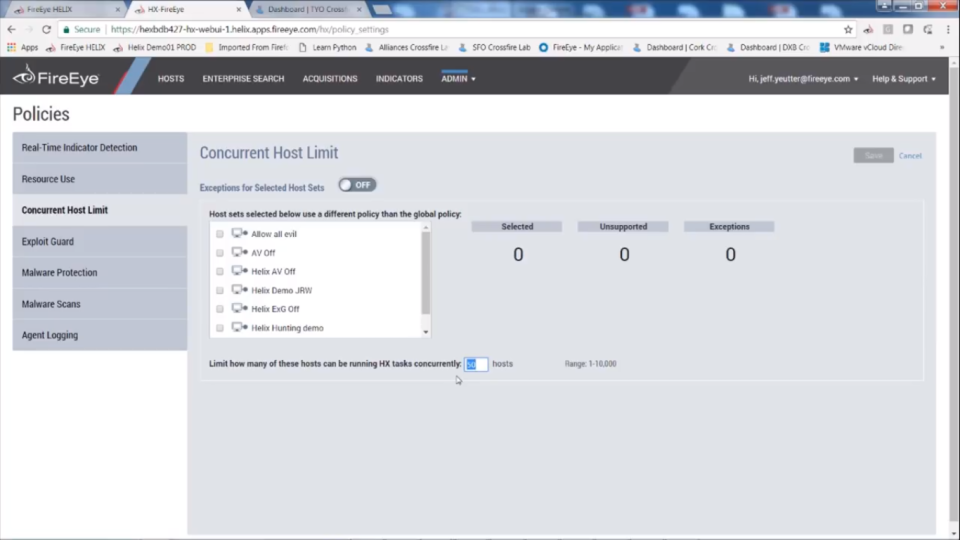The image size is (960, 540).
Task: Open ACQUISITIONS menu item
Action: [330, 78]
